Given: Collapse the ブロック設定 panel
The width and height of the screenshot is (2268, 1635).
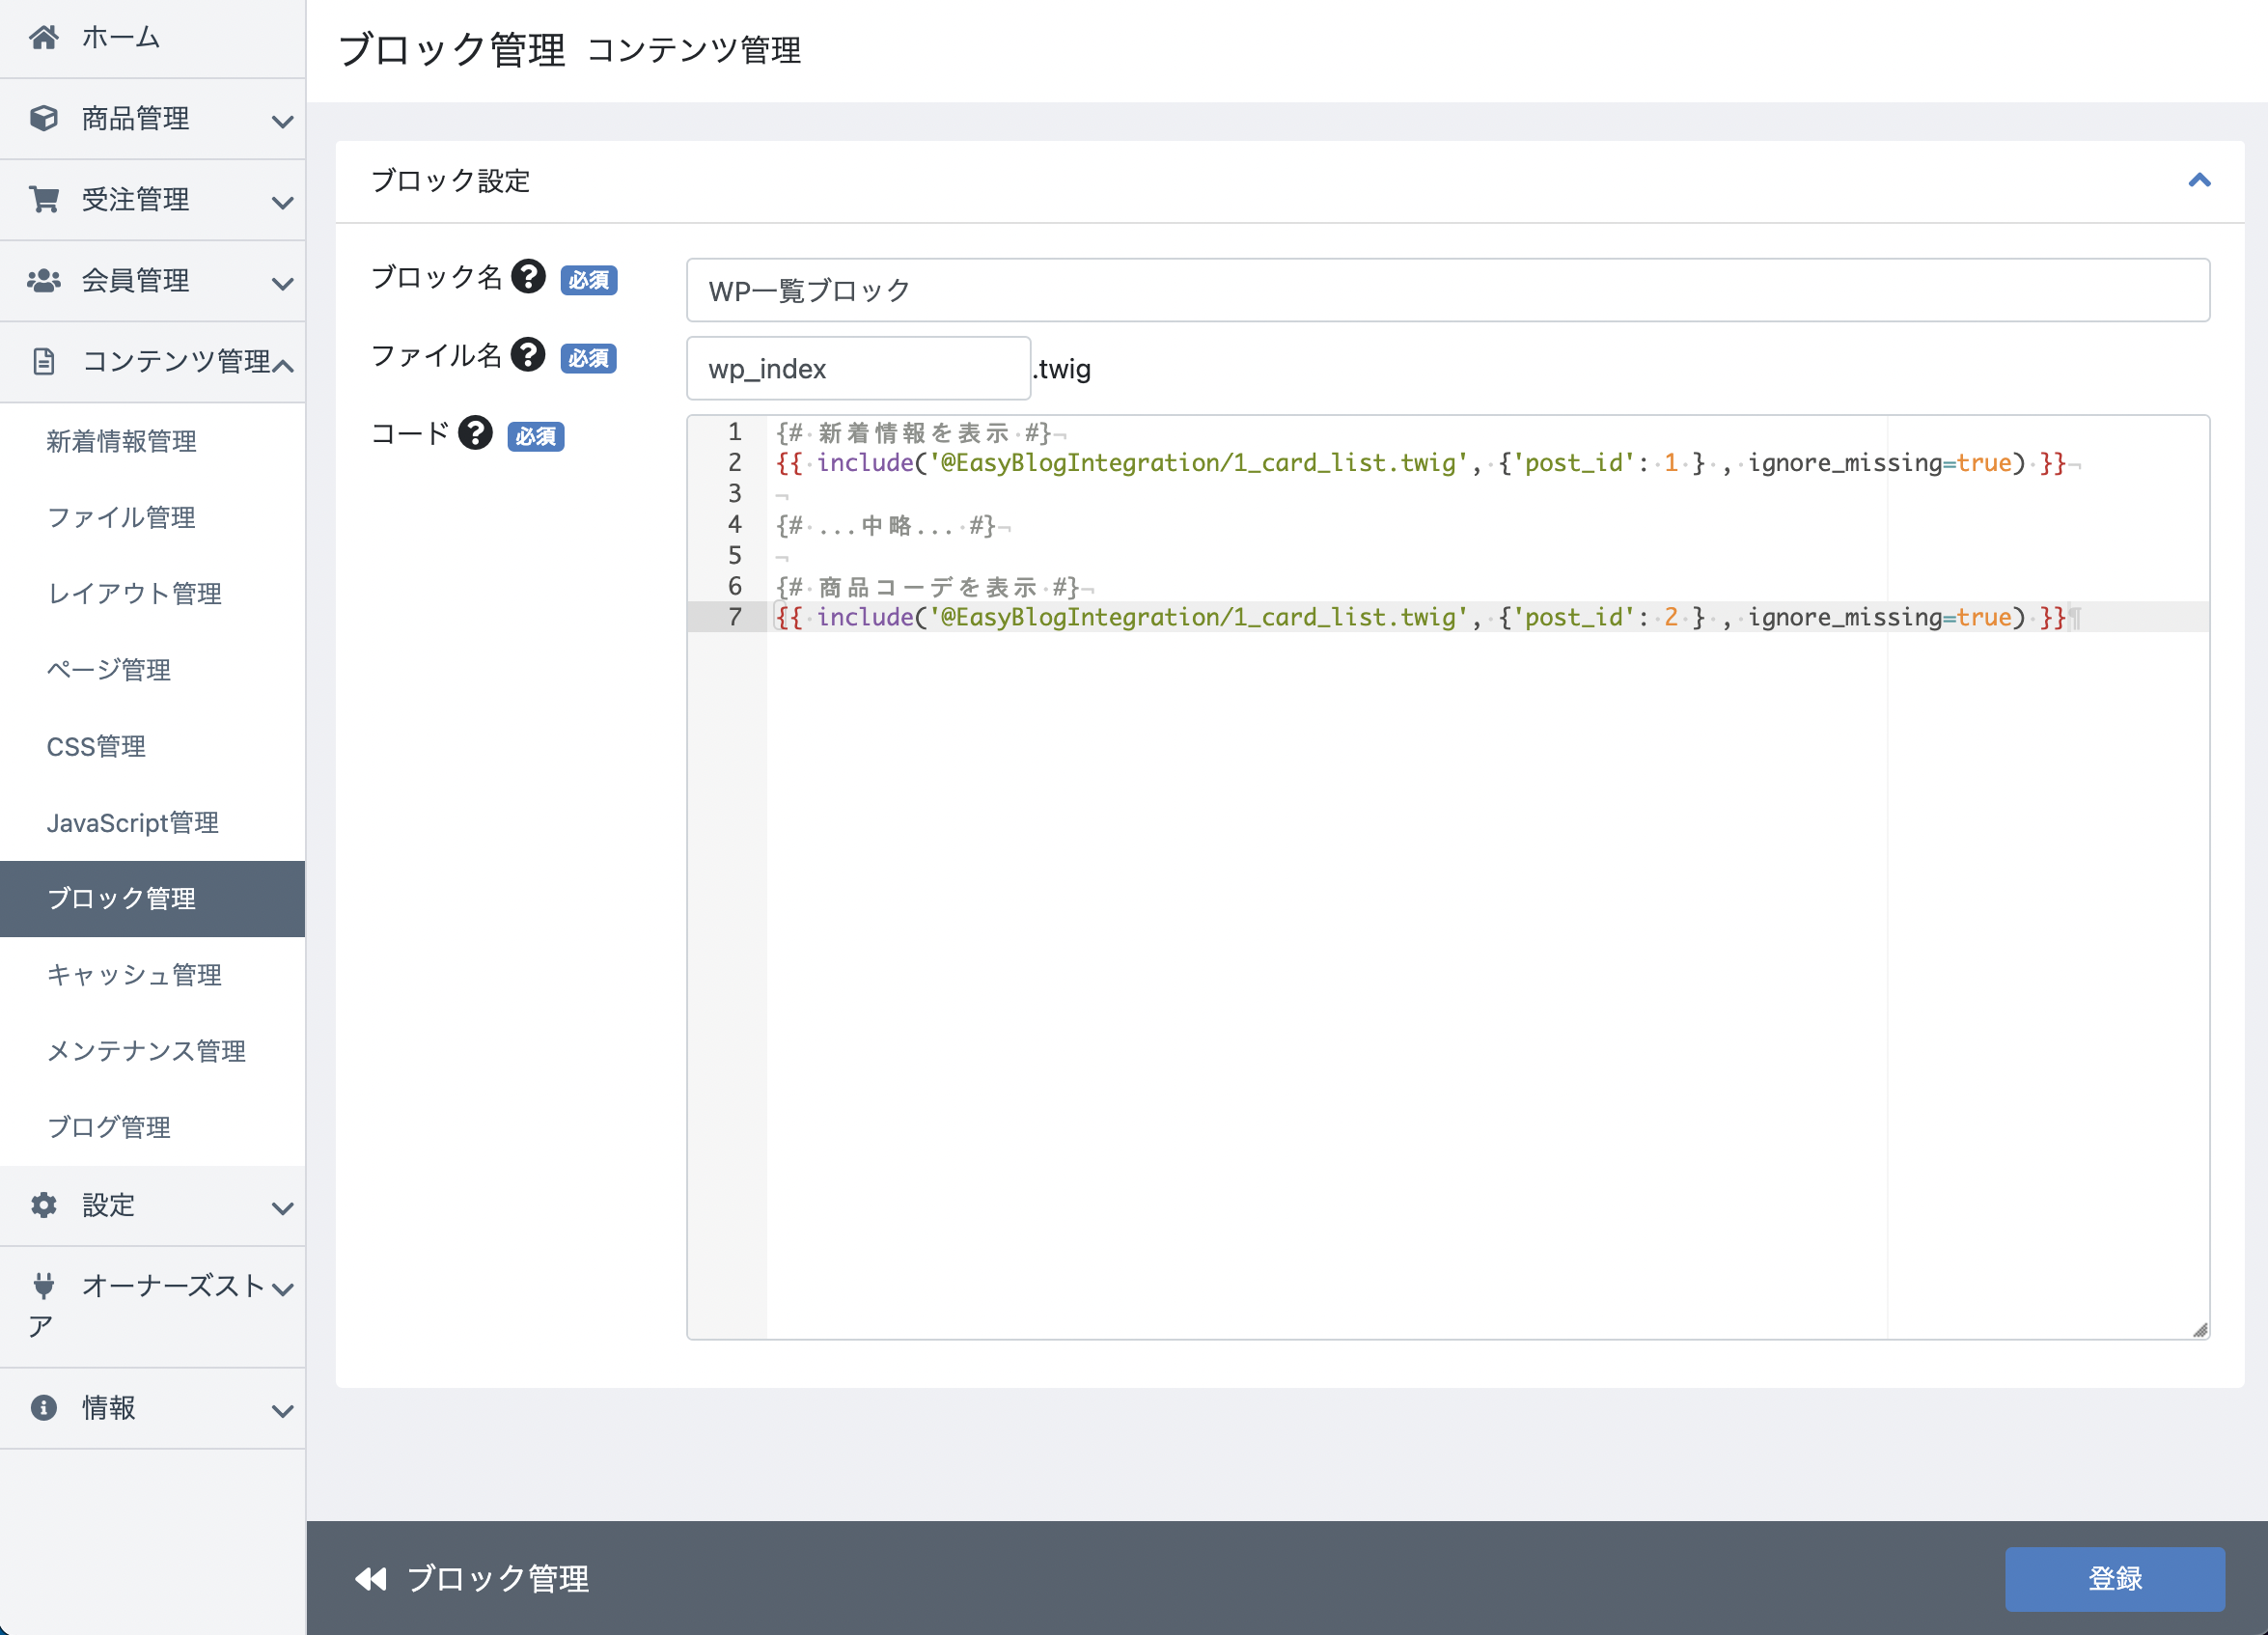Looking at the screenshot, I should tap(2199, 181).
